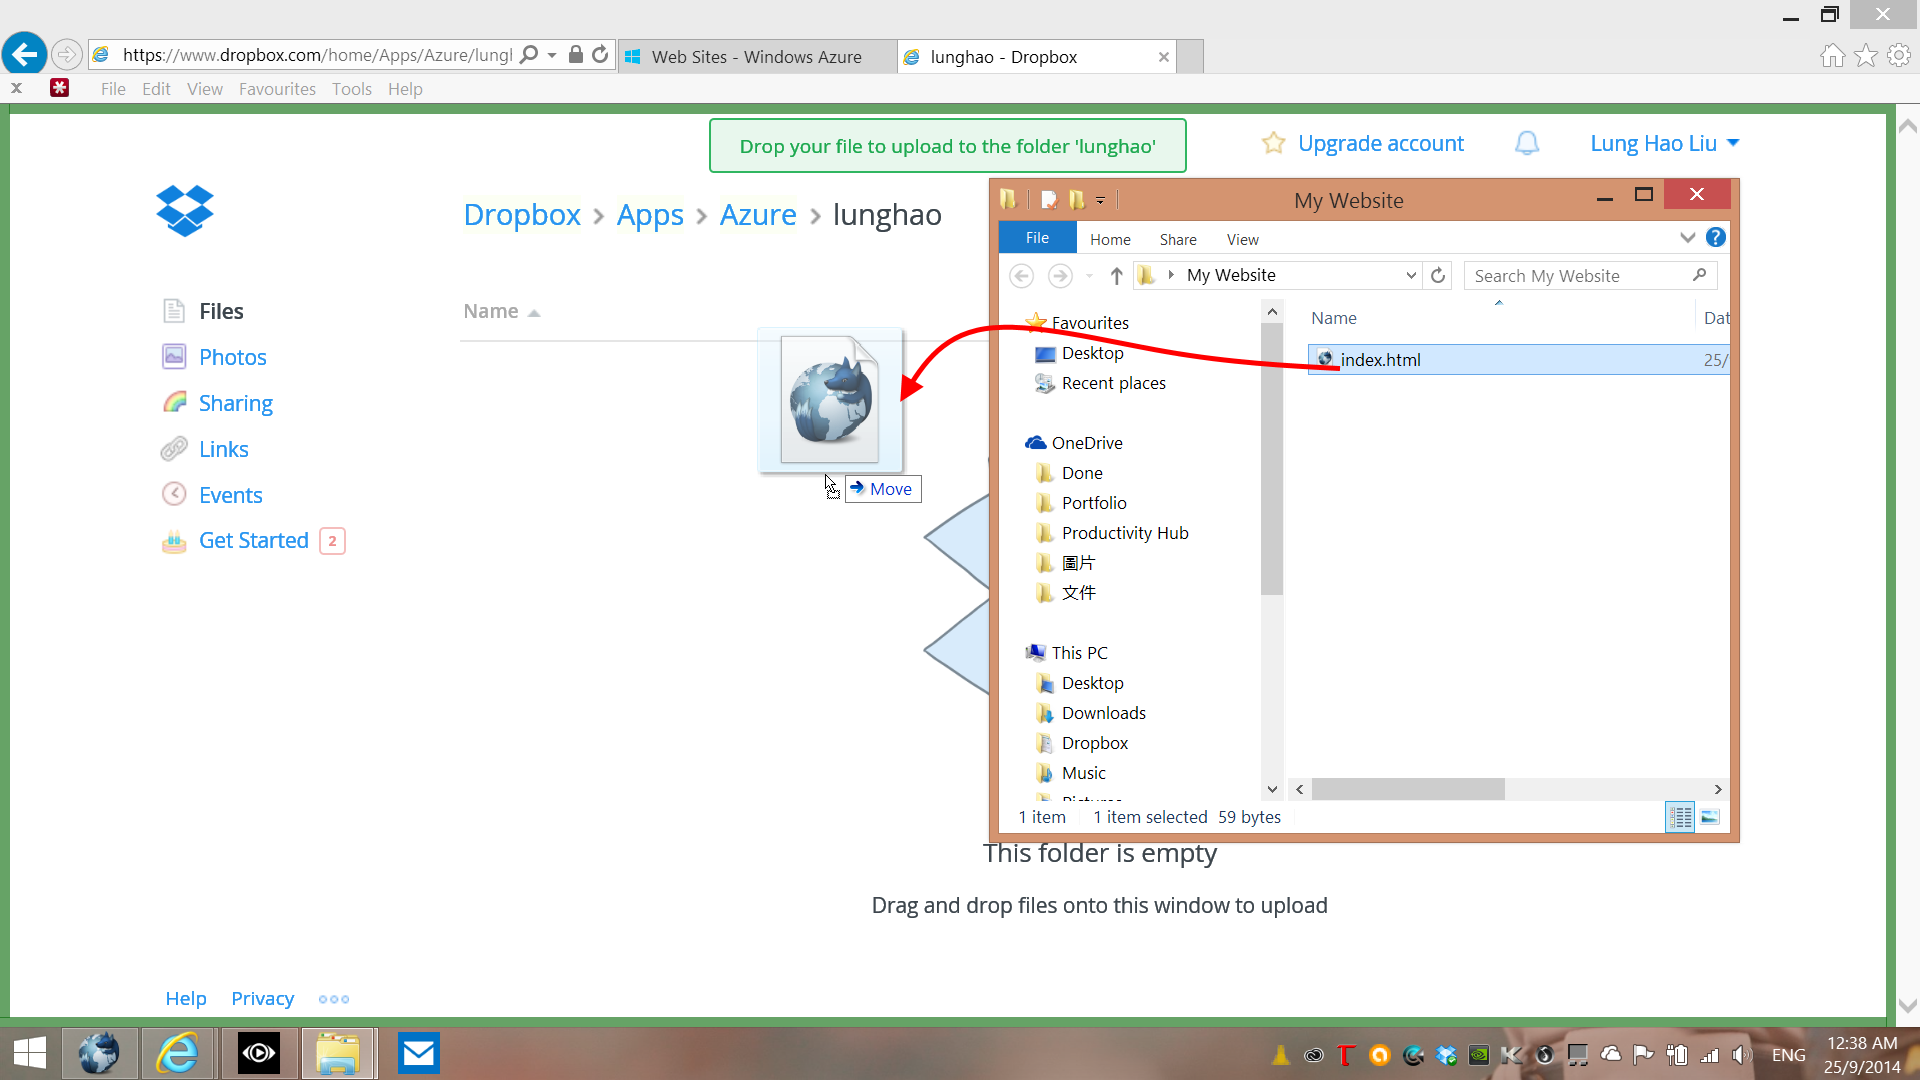
Task: Select the Portfolio folder under OneDrive
Action: pos(1093,503)
